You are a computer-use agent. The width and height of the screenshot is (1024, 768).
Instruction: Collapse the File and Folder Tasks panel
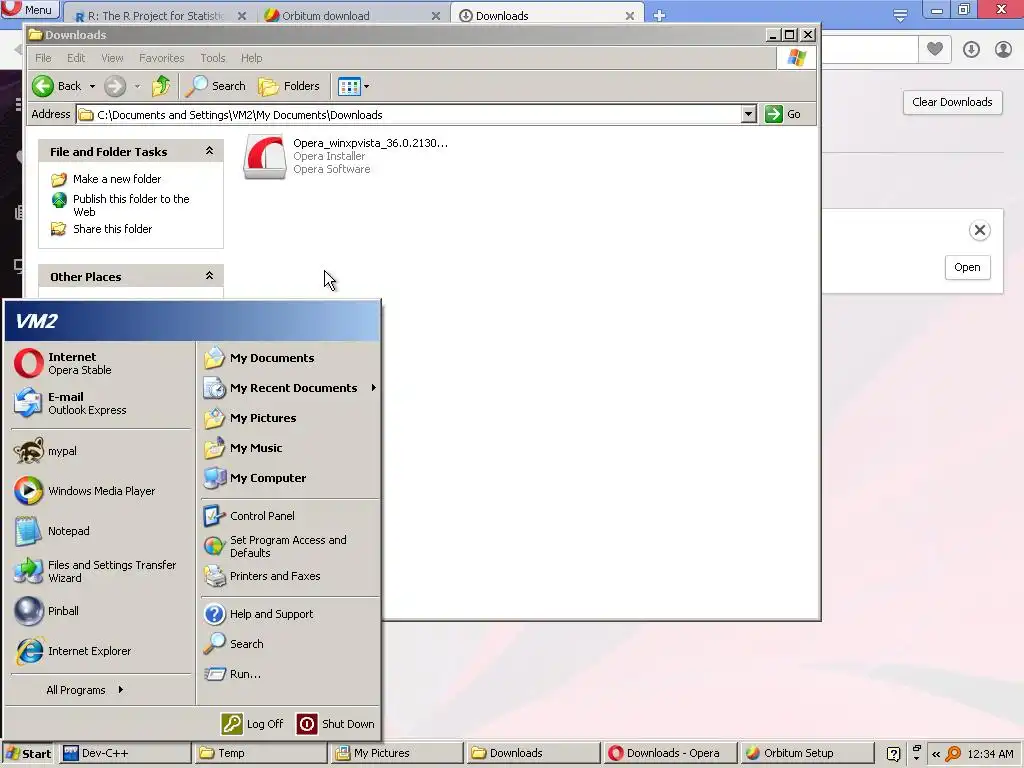pyautogui.click(x=209, y=151)
